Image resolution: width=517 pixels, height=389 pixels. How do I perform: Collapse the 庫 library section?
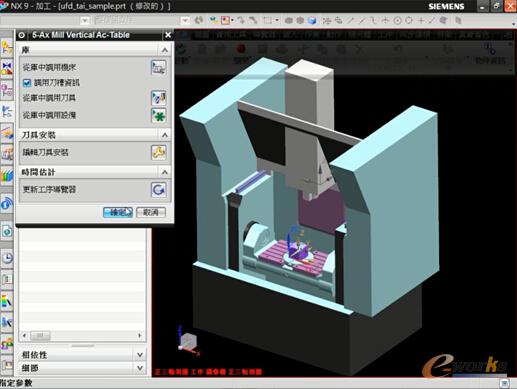point(165,50)
